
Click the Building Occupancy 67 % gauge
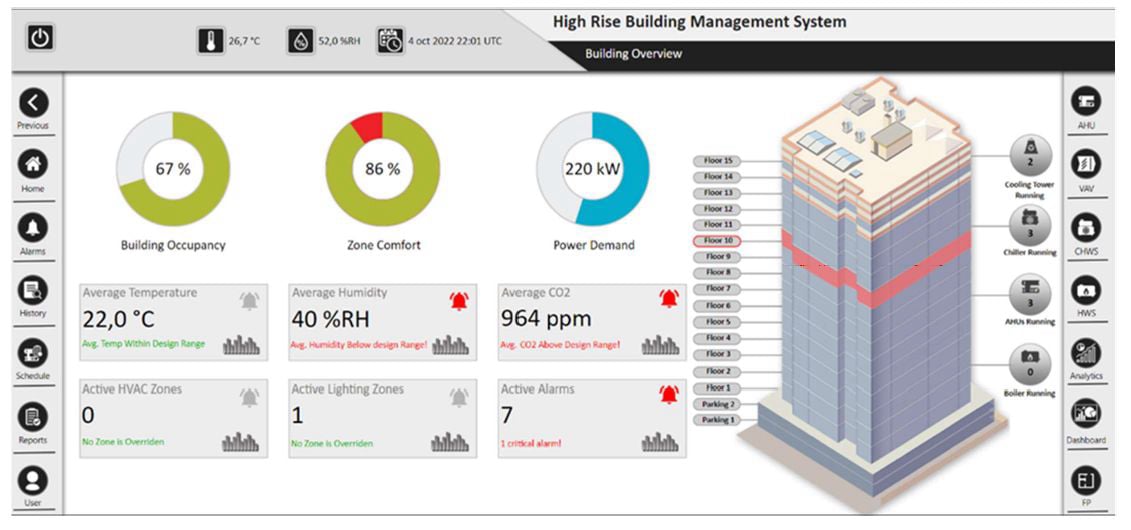point(173,169)
